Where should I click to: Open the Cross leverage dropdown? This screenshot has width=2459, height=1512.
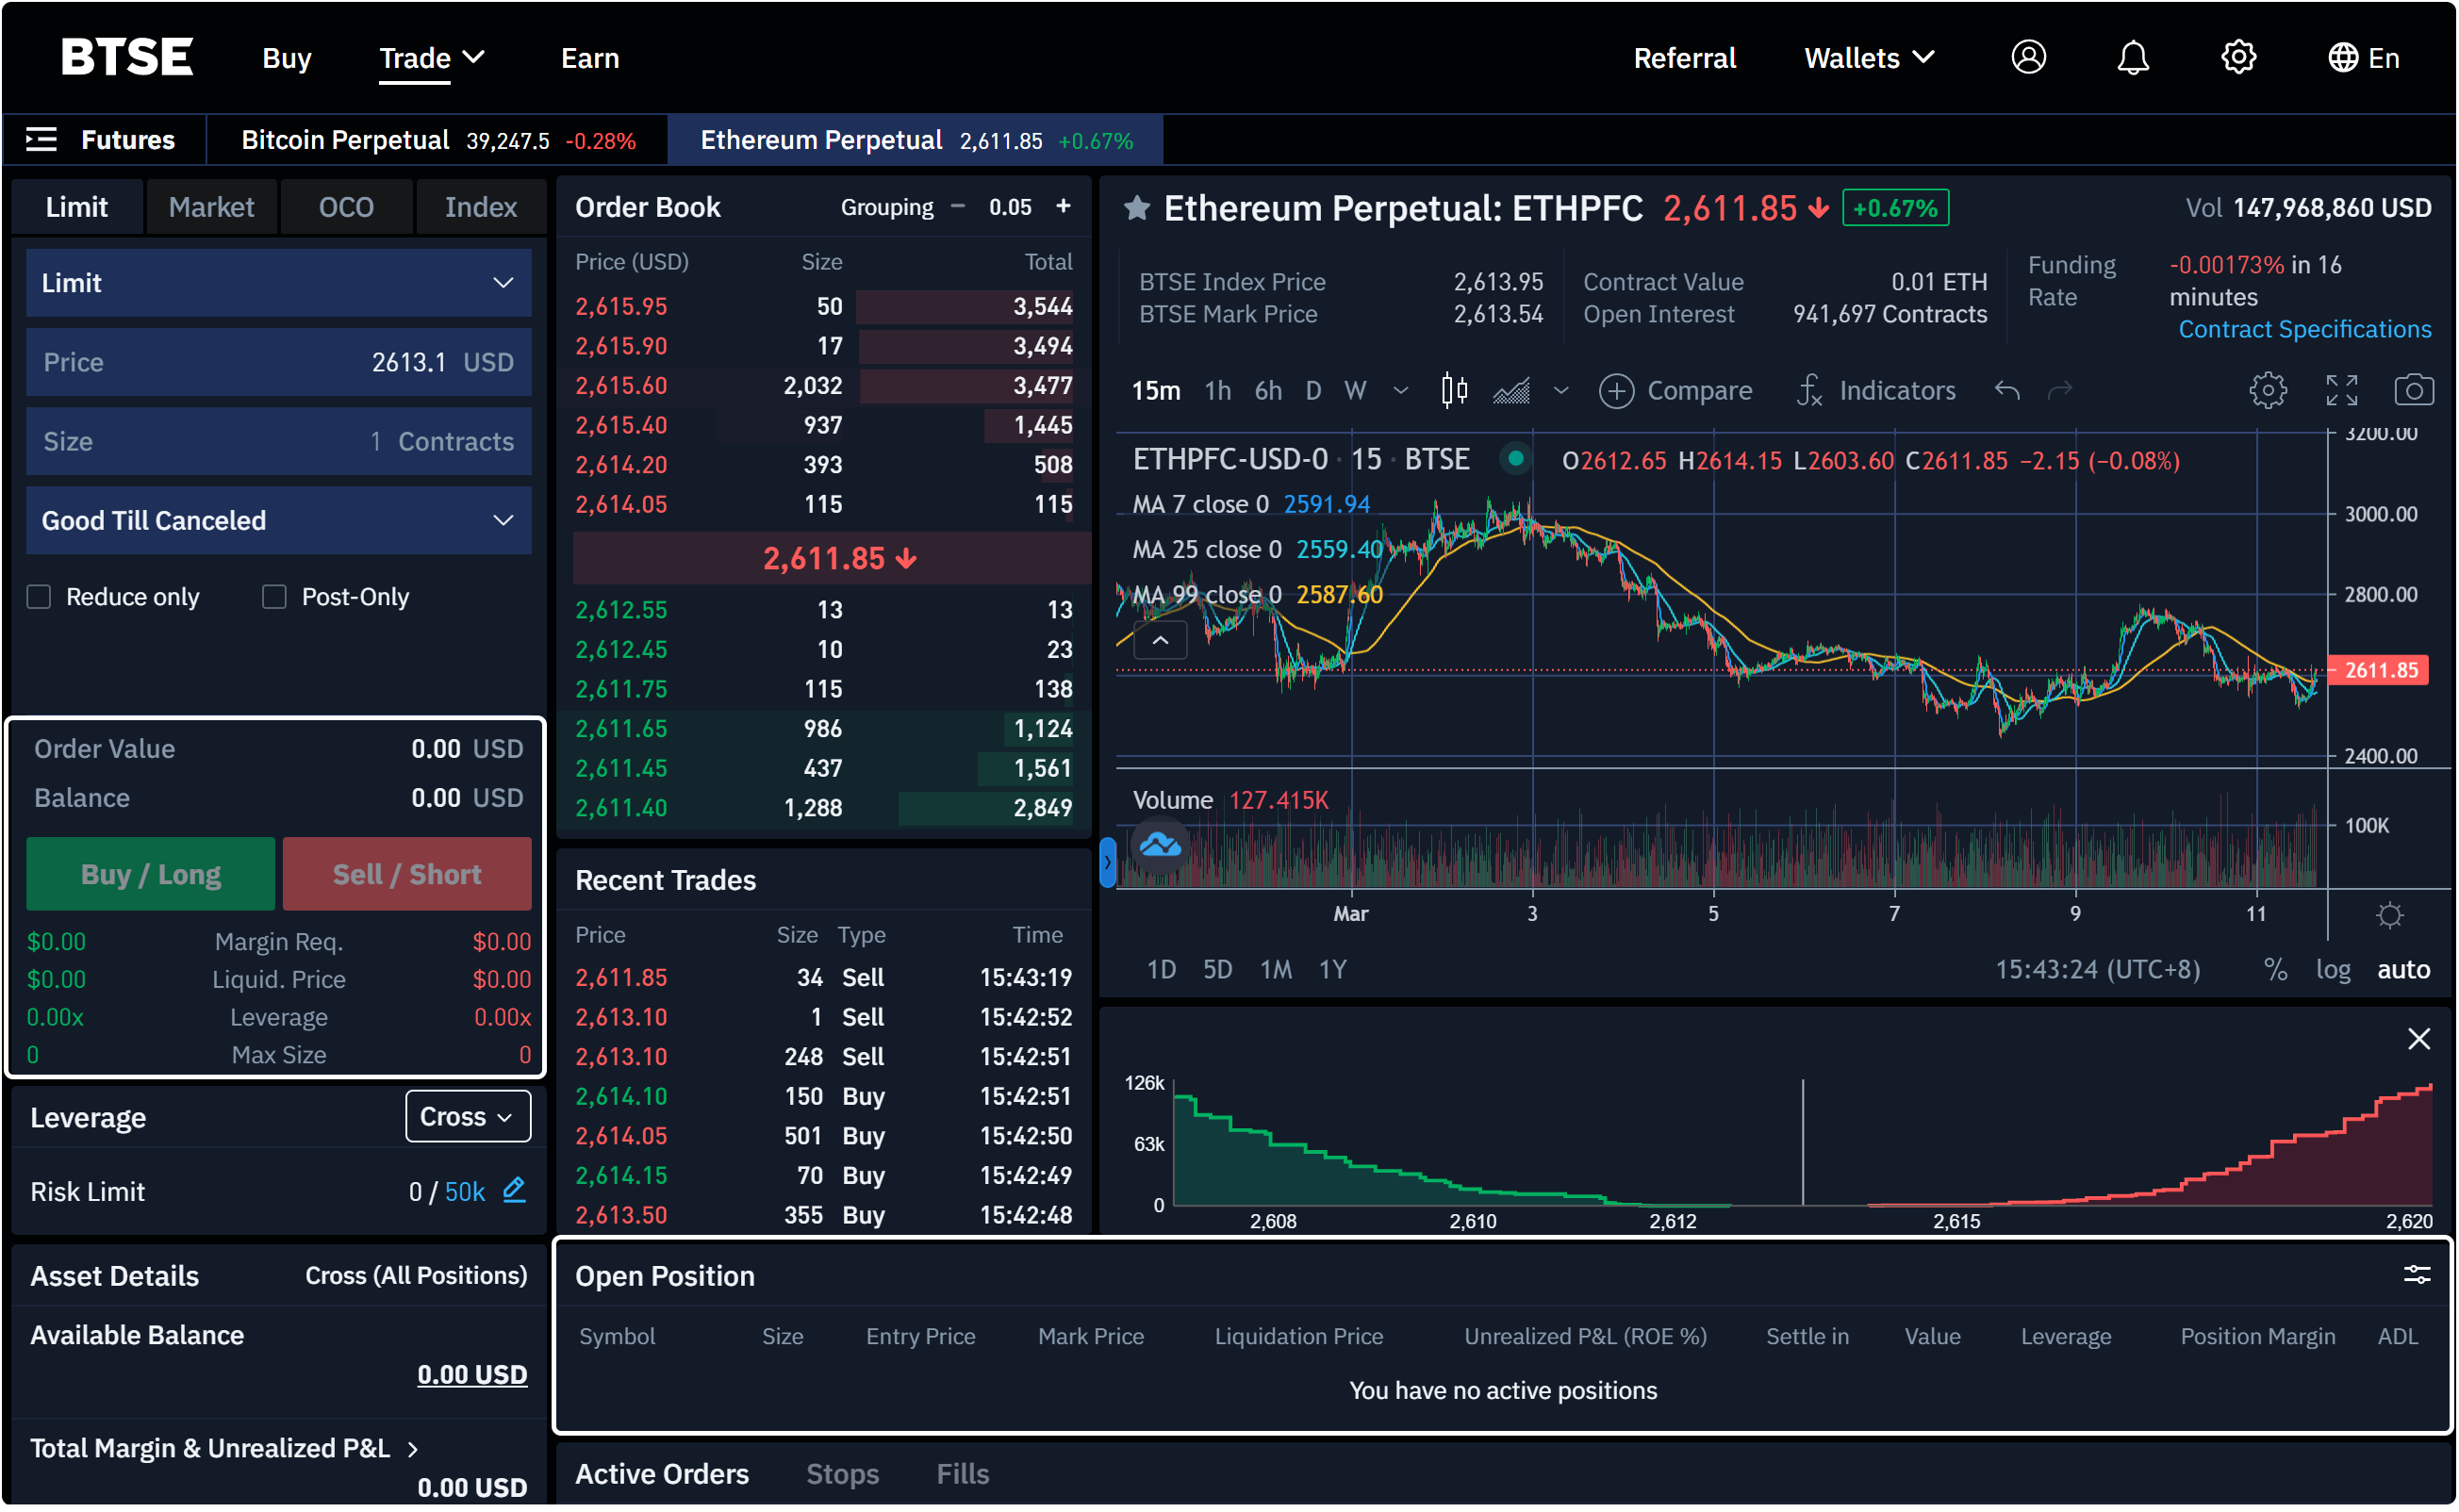[468, 1118]
